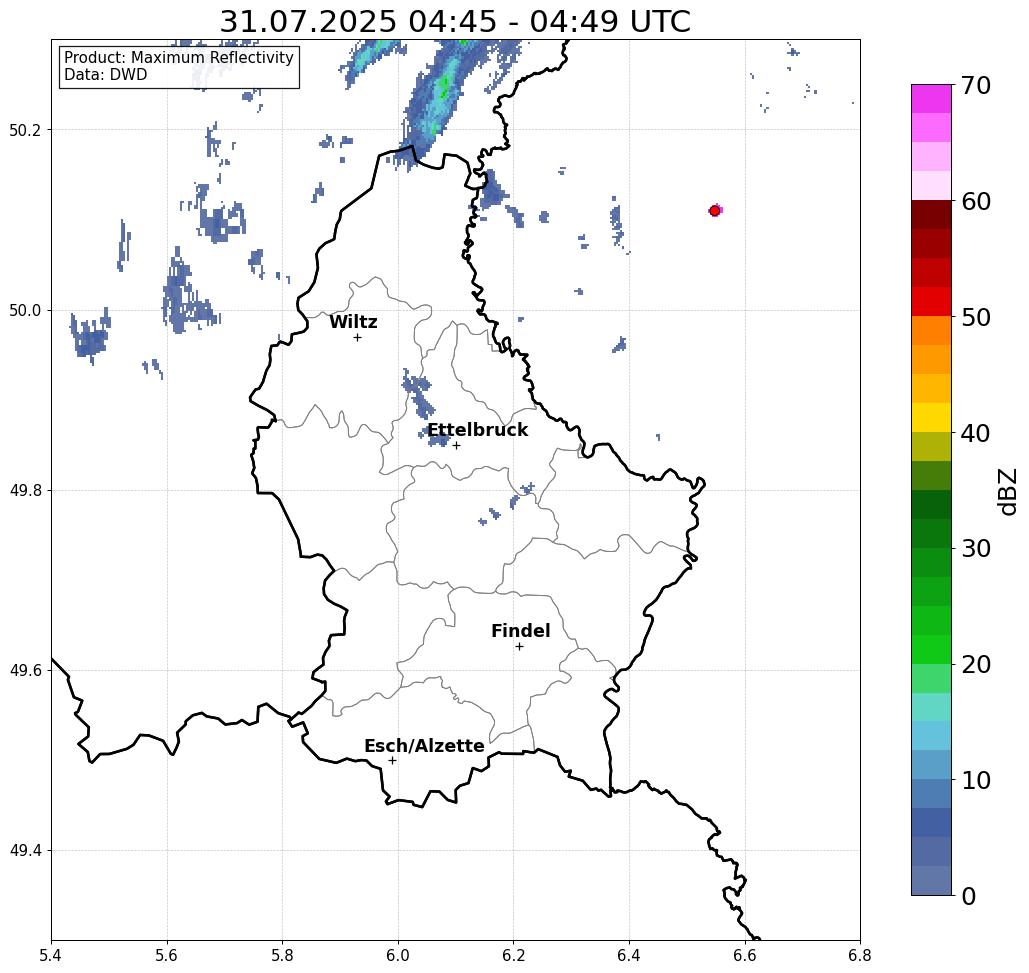Click the longitude 6.0 axis label
Screen dimensions: 1029x973
pyautogui.click(x=398, y=955)
